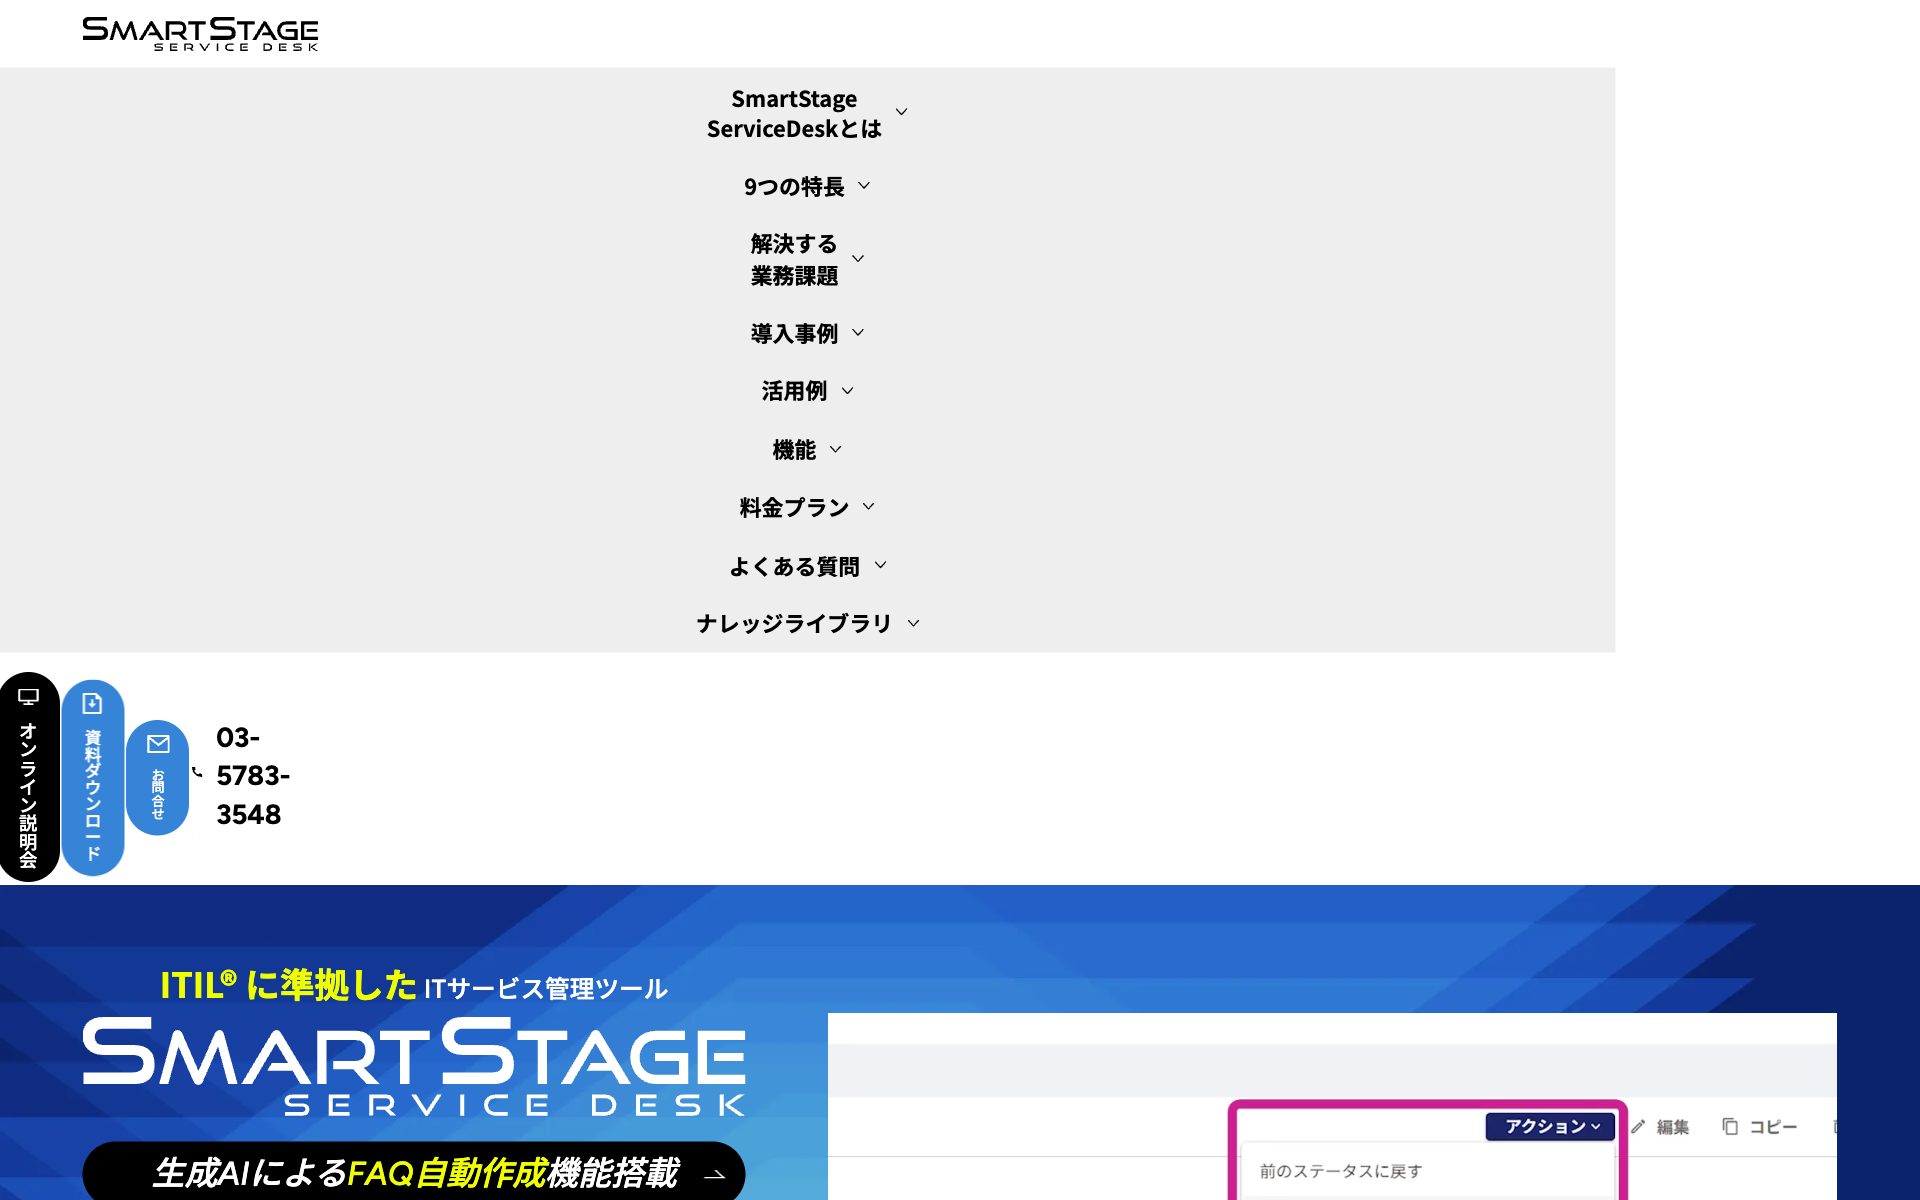Click the monitor icon on オンライン説明会 button
Image resolution: width=1920 pixels, height=1200 pixels.
coord(29,697)
